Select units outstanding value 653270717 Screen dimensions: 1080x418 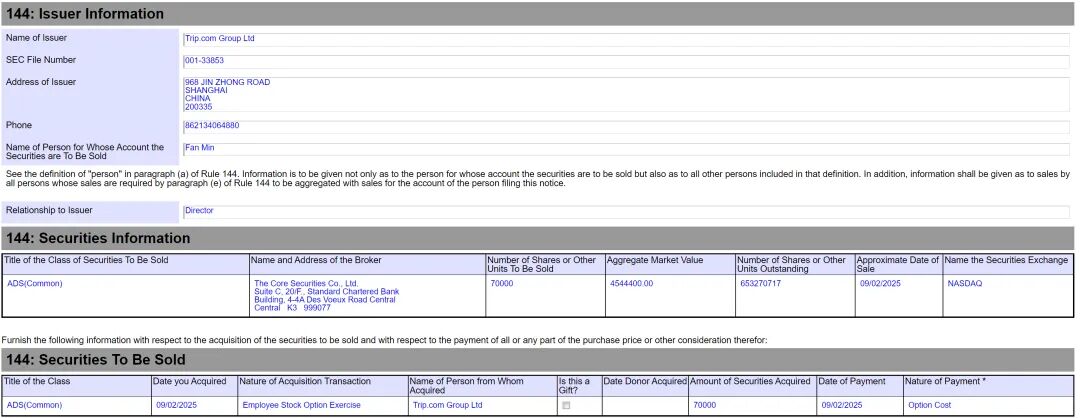point(760,284)
